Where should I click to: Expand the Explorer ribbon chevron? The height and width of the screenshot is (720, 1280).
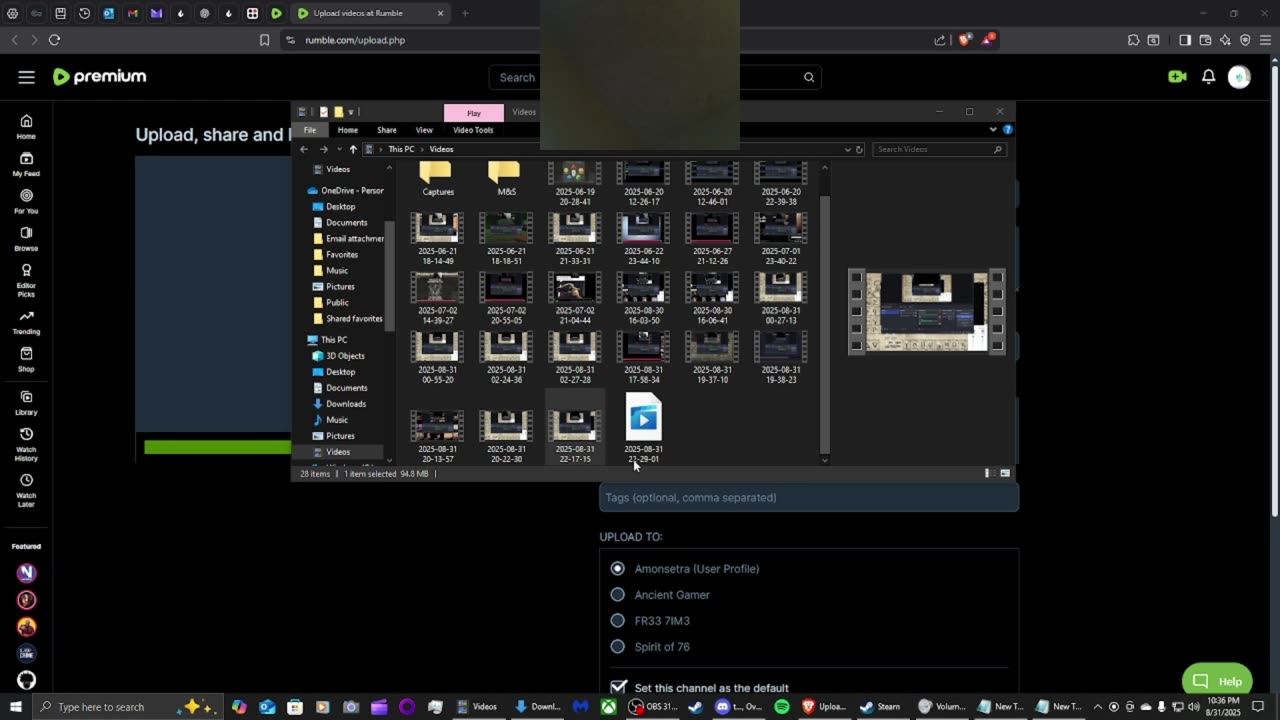[993, 129]
